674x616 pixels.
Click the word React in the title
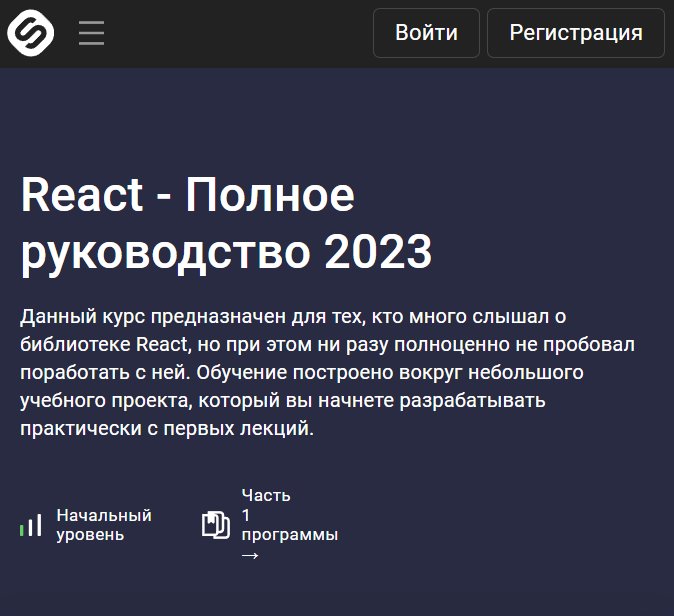pyautogui.click(x=82, y=195)
